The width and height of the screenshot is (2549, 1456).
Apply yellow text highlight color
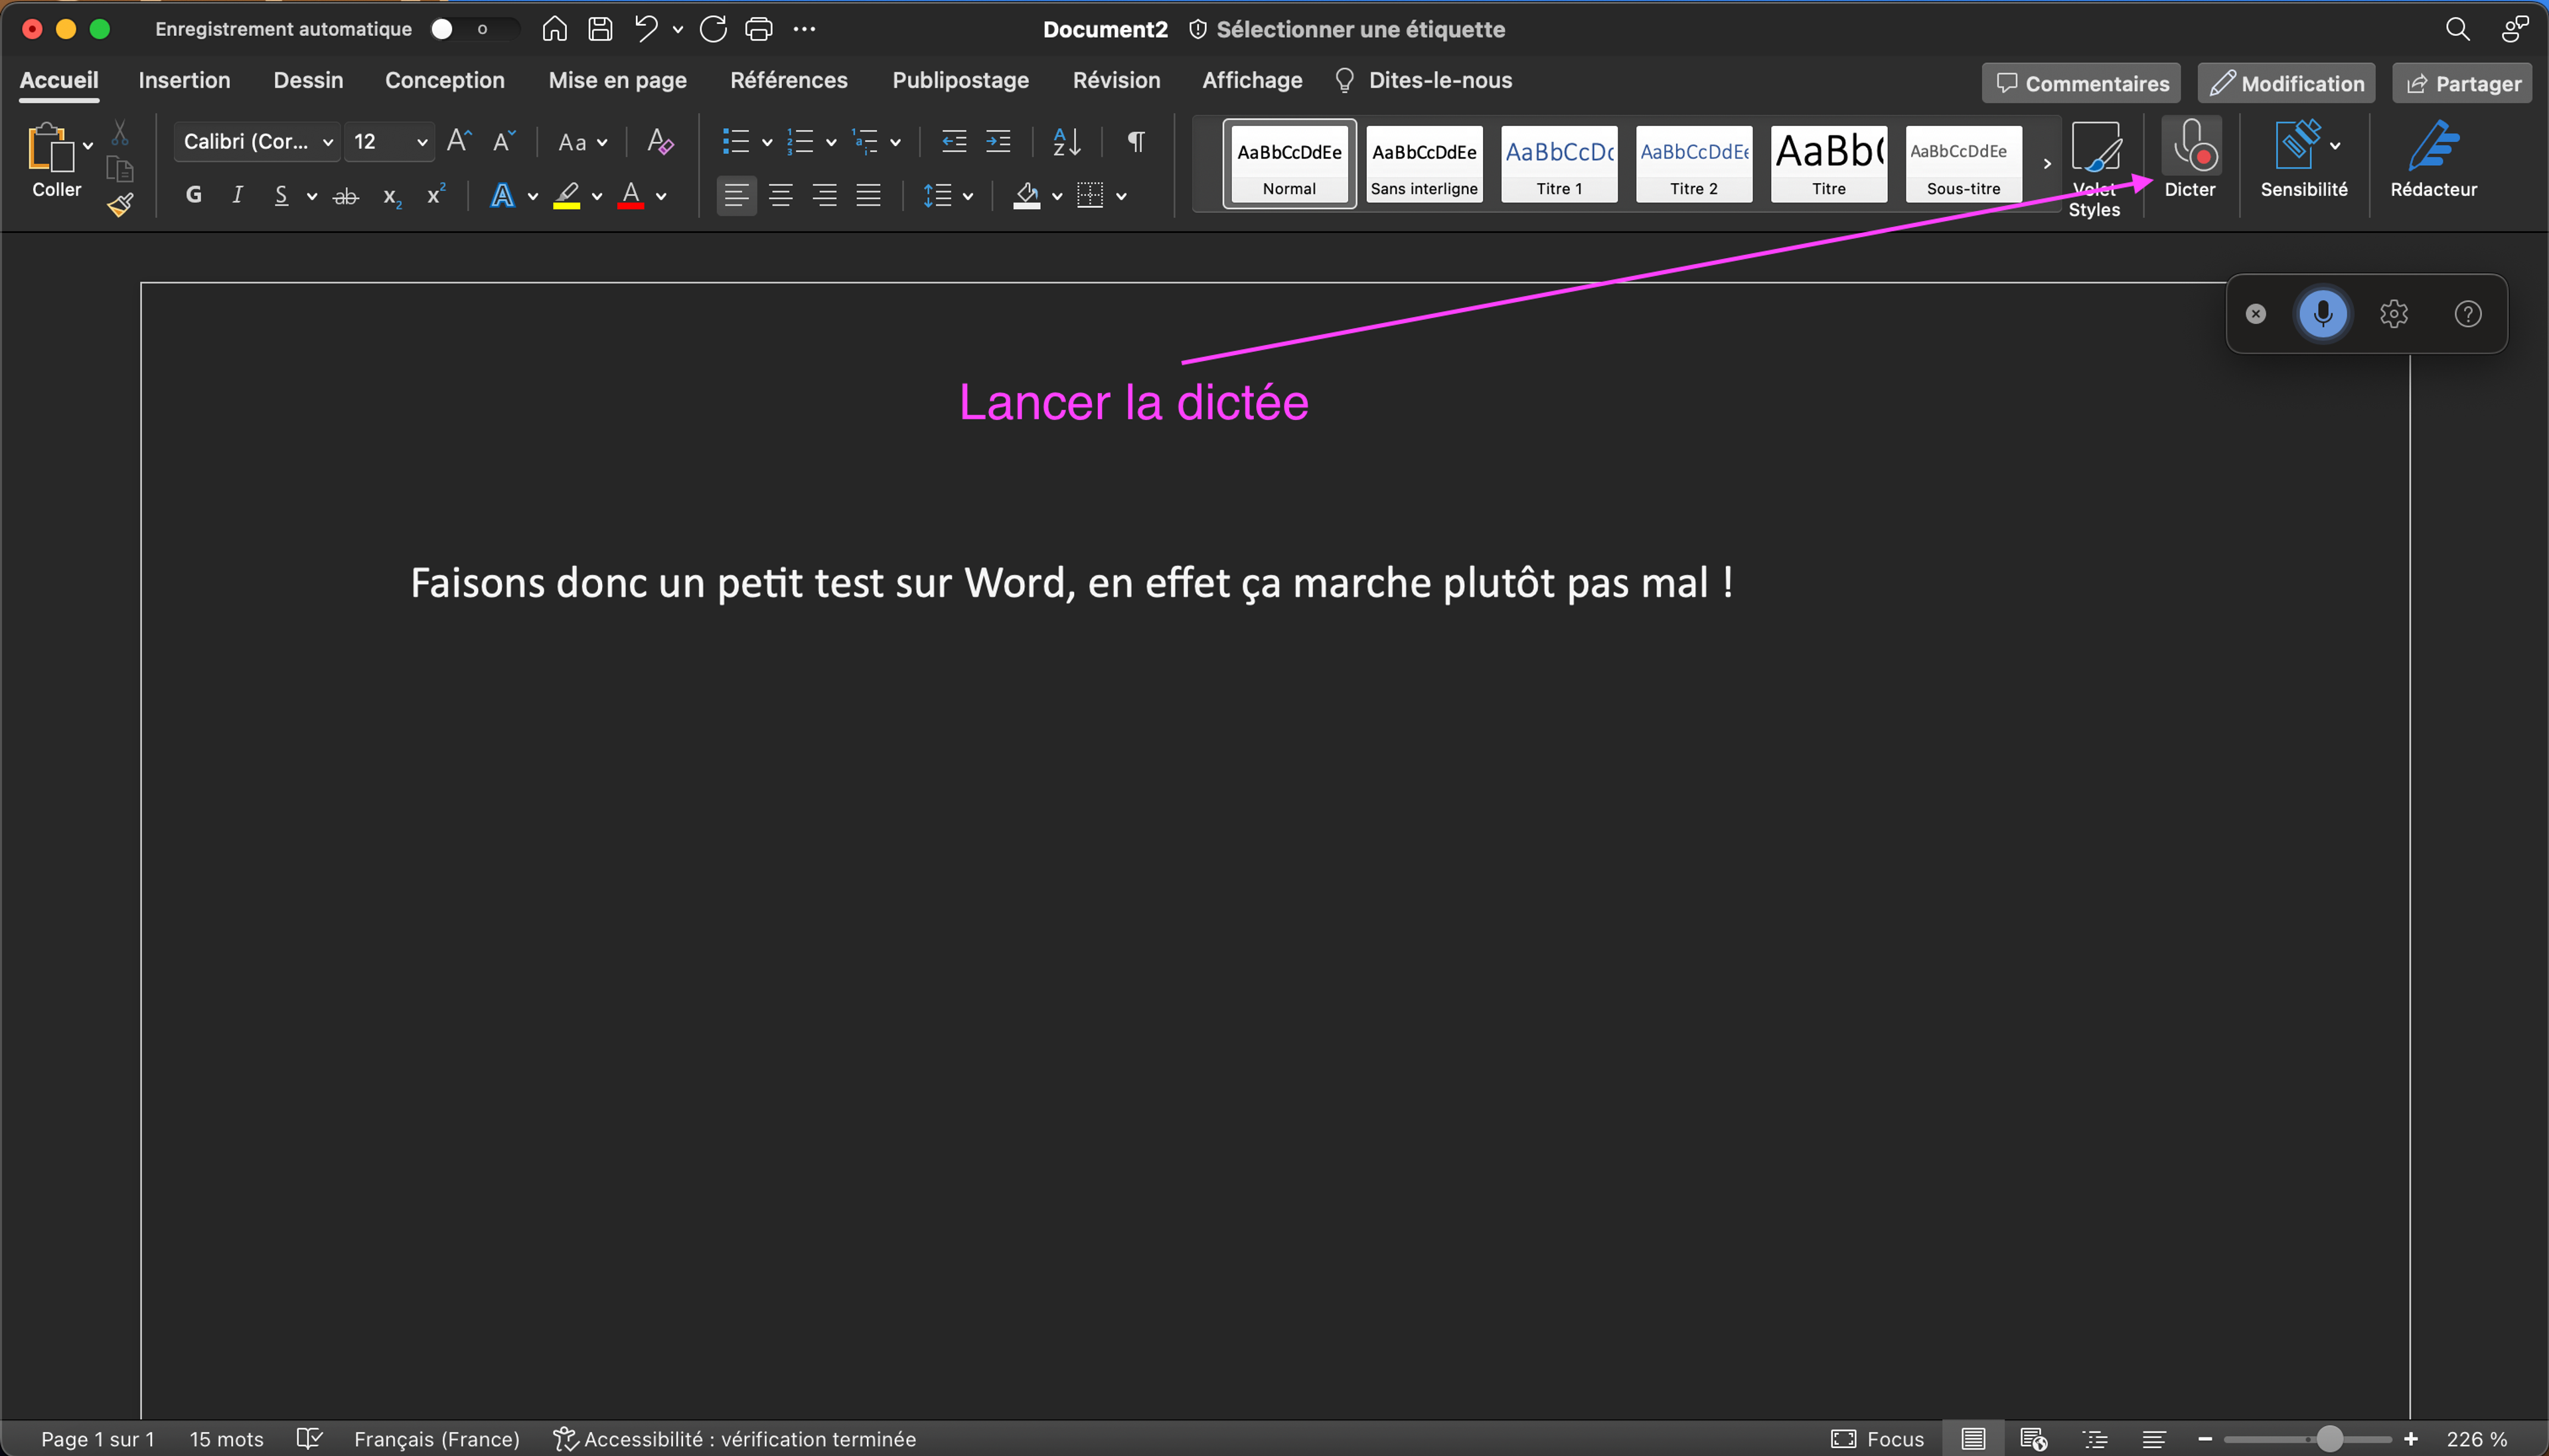[x=567, y=196]
